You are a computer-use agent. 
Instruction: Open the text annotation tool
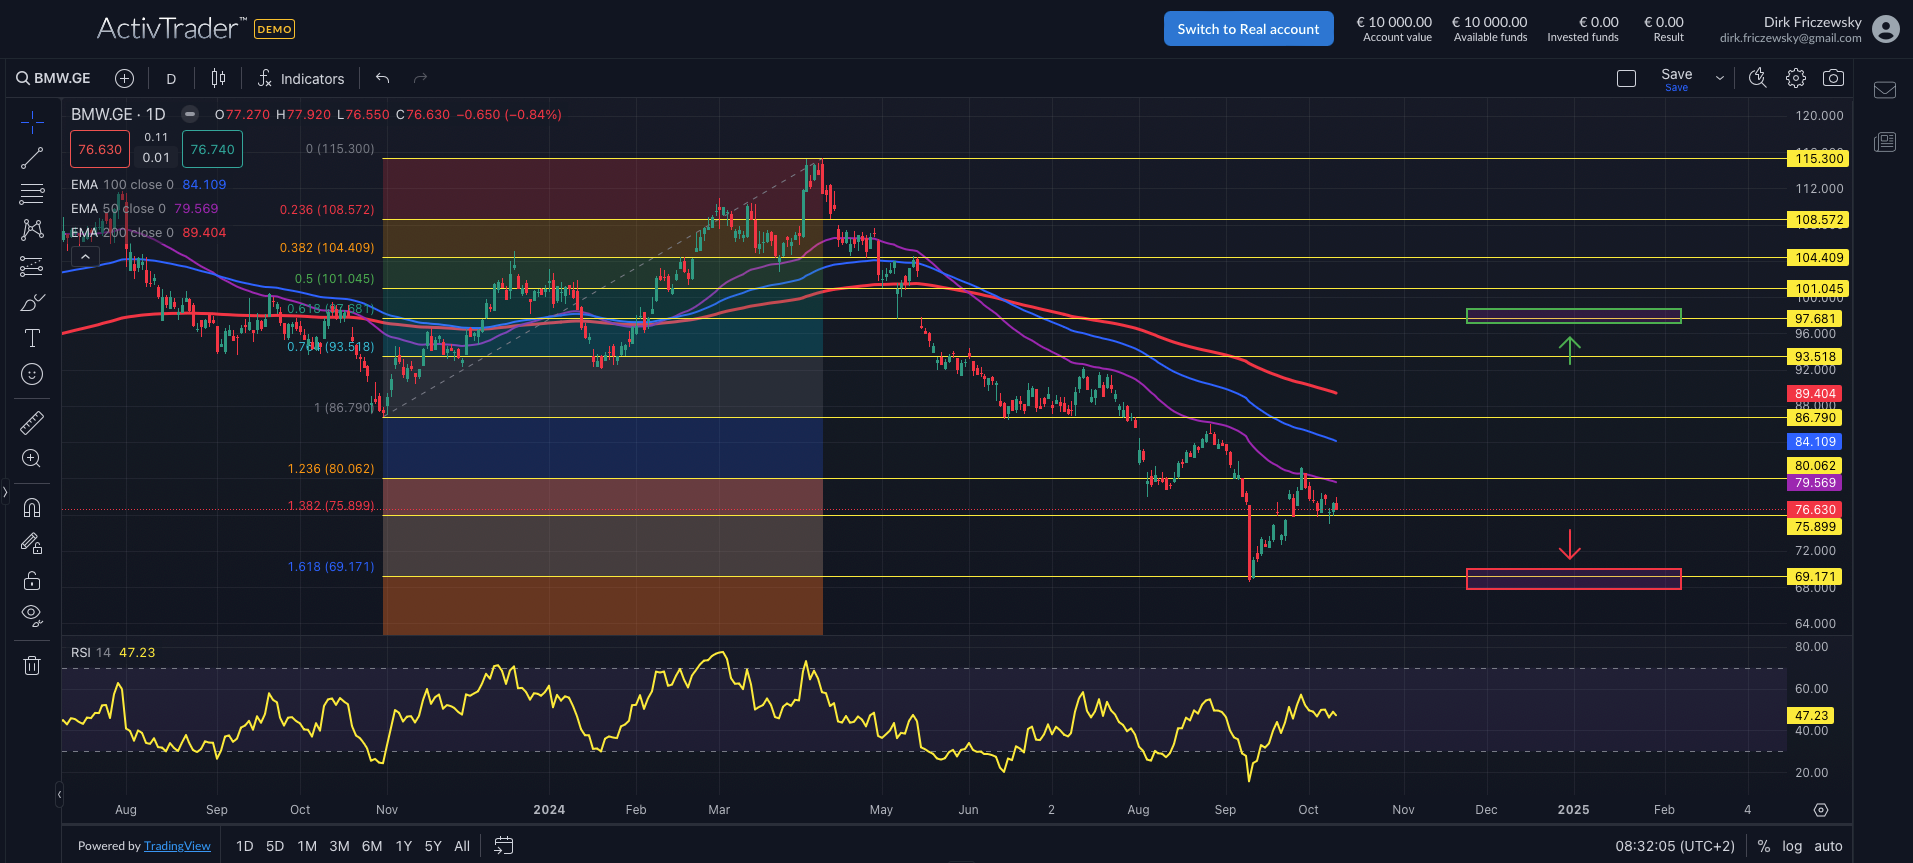(32, 338)
